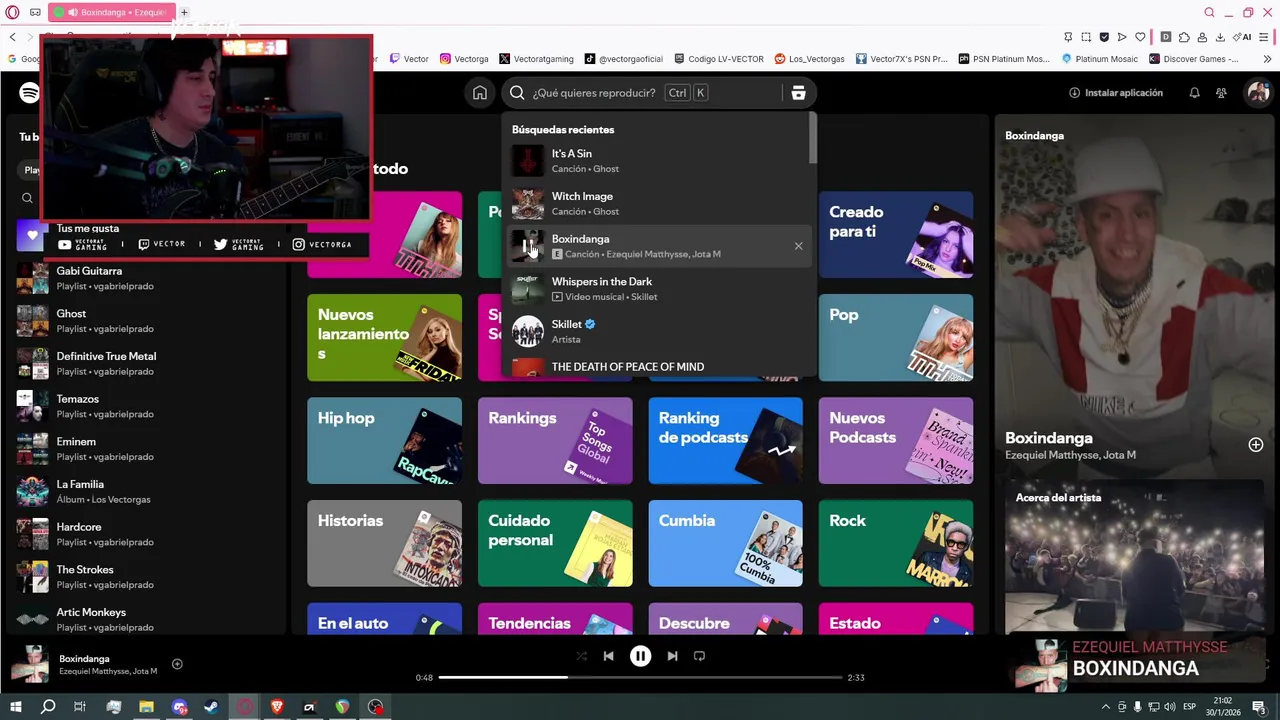Open Ghost playlist in library

[x=148, y=321]
